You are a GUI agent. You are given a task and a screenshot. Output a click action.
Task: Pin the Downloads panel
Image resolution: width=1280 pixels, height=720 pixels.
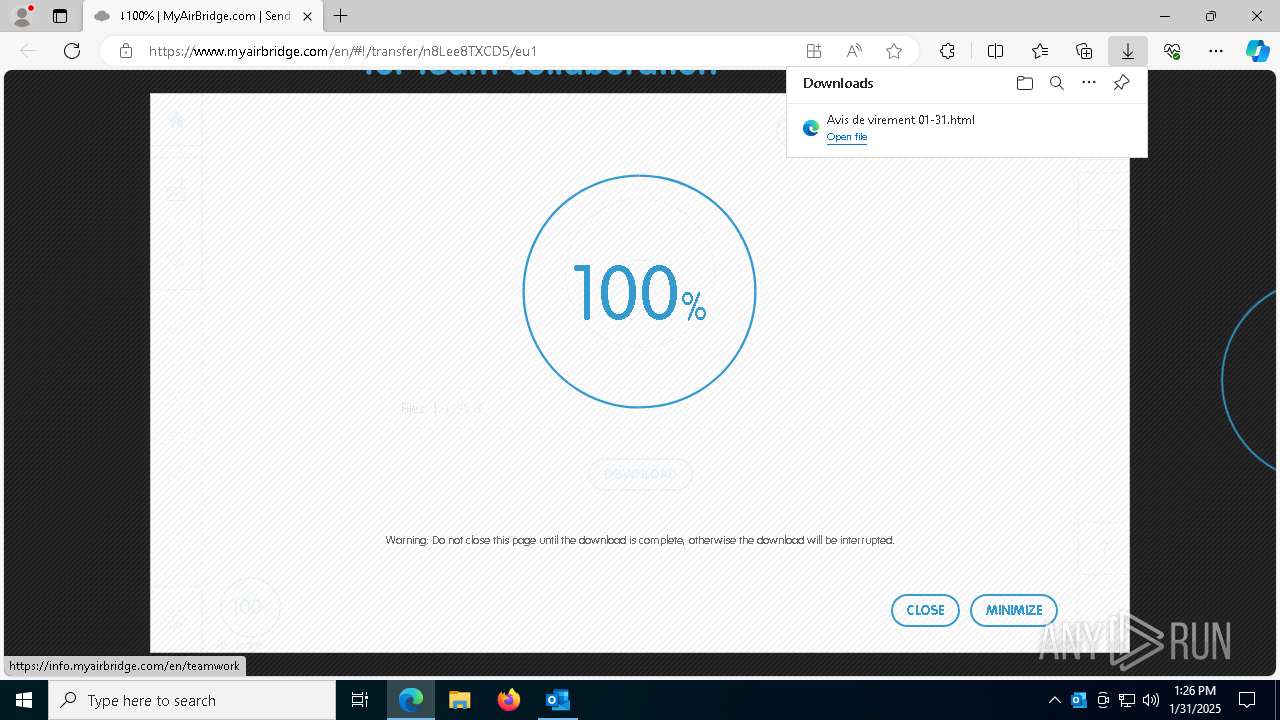click(x=1121, y=83)
